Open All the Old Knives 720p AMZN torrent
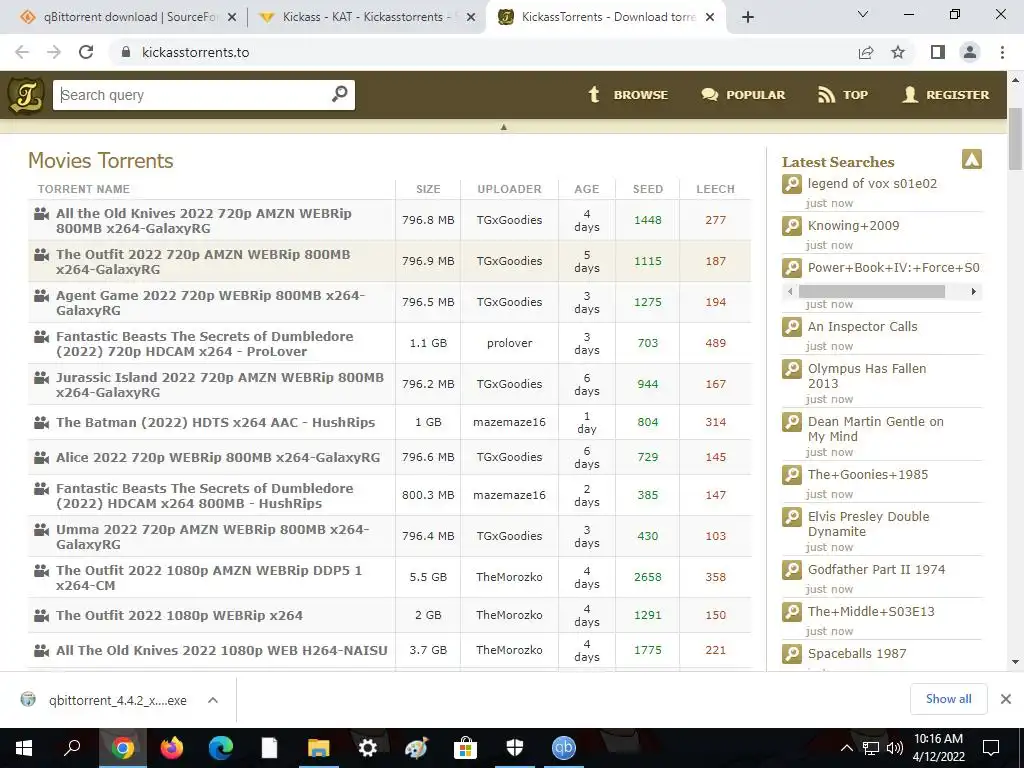The width and height of the screenshot is (1024, 768). [x=204, y=221]
